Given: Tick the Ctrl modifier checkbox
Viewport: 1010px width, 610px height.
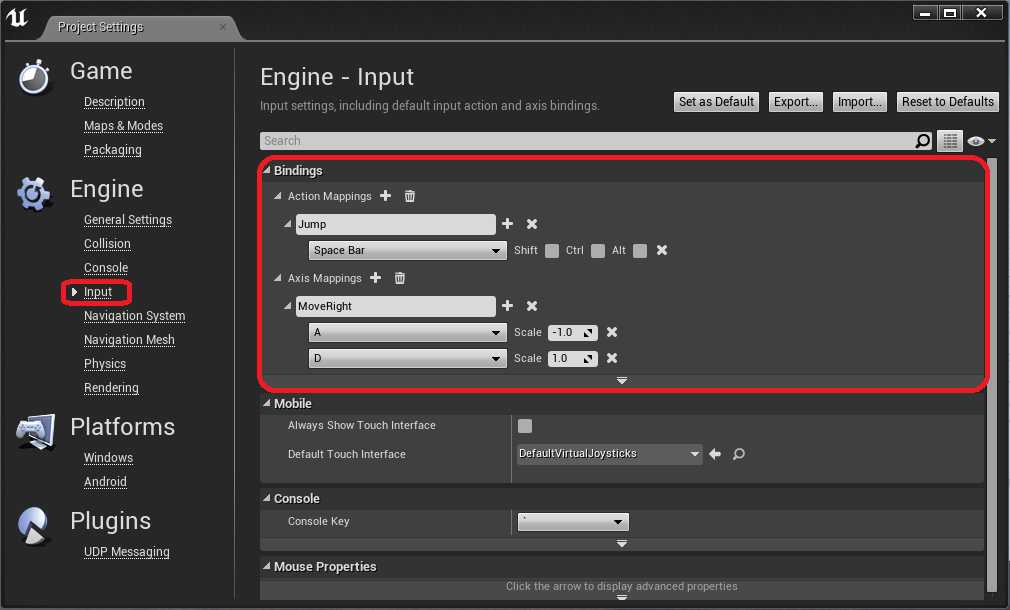Looking at the screenshot, I should coord(598,251).
